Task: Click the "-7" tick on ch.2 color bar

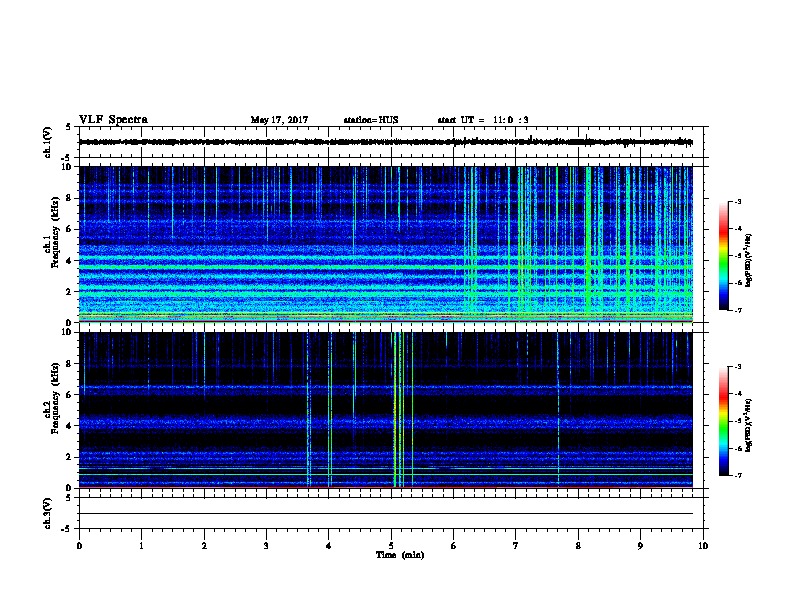Action: pos(737,475)
